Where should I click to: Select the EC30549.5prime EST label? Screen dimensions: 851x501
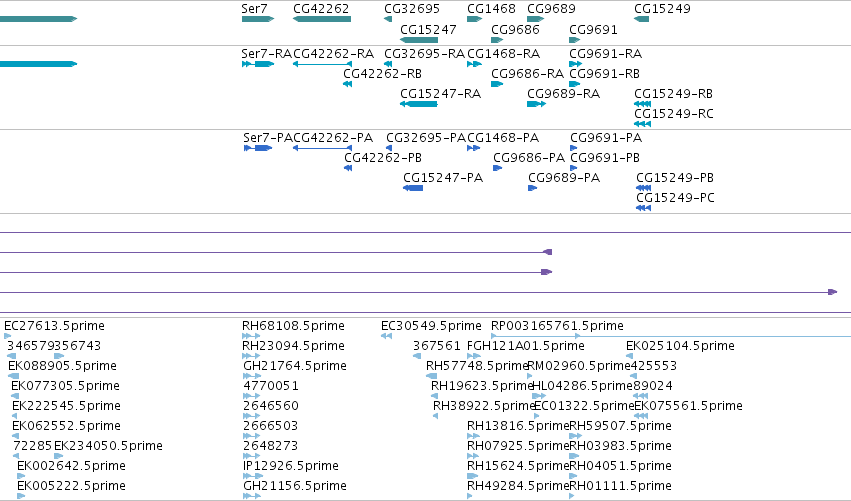(431, 326)
